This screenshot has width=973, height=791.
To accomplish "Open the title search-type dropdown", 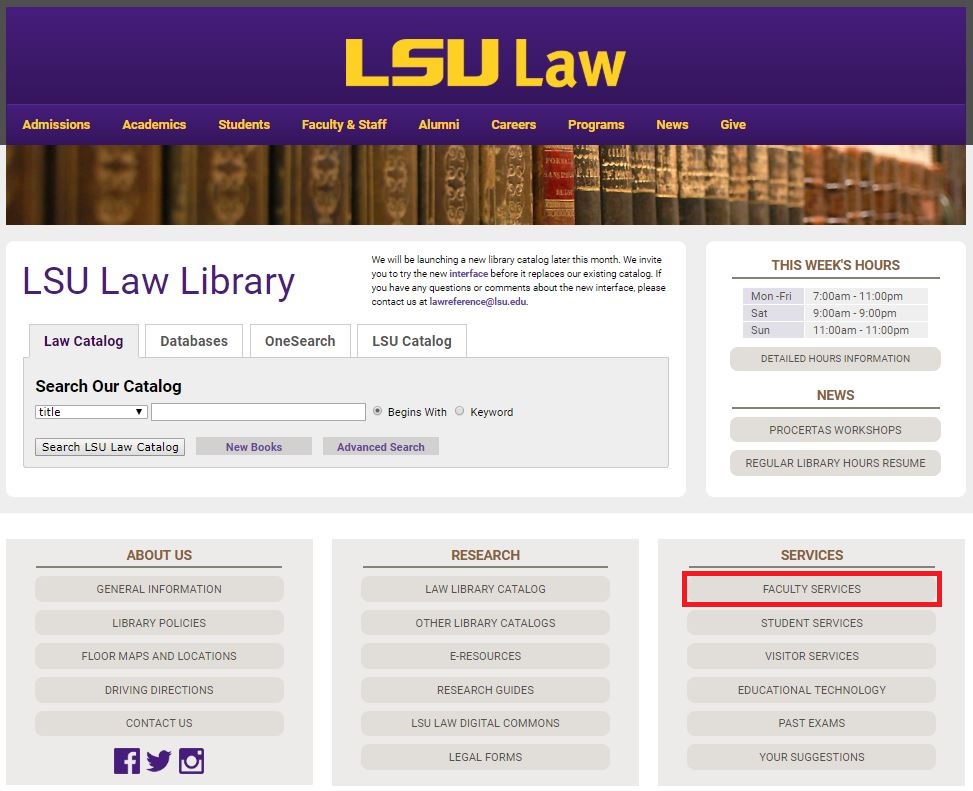I will coord(91,411).
